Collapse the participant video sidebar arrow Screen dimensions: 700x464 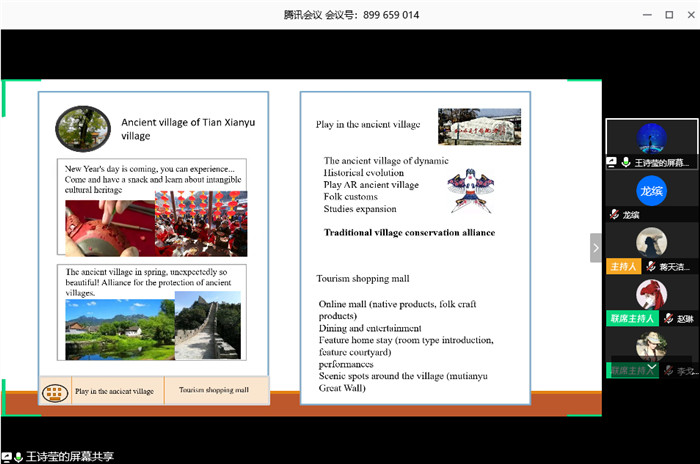click(596, 247)
